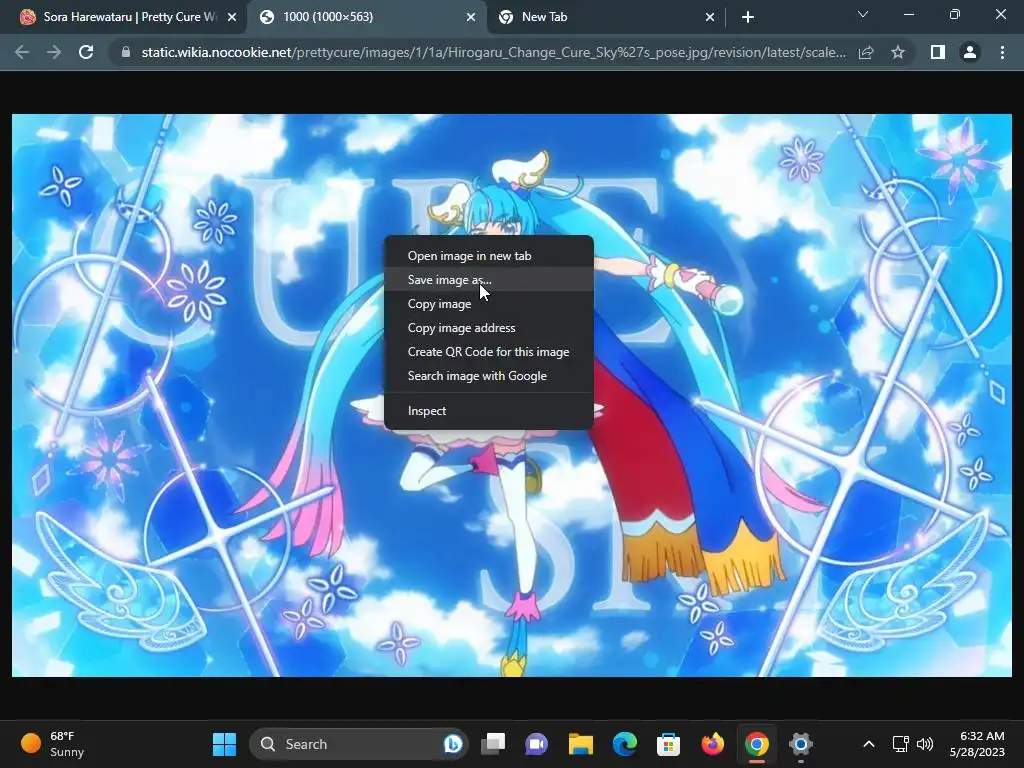1024x768 pixels.
Task: Restore down the Chrome window
Action: click(x=955, y=14)
